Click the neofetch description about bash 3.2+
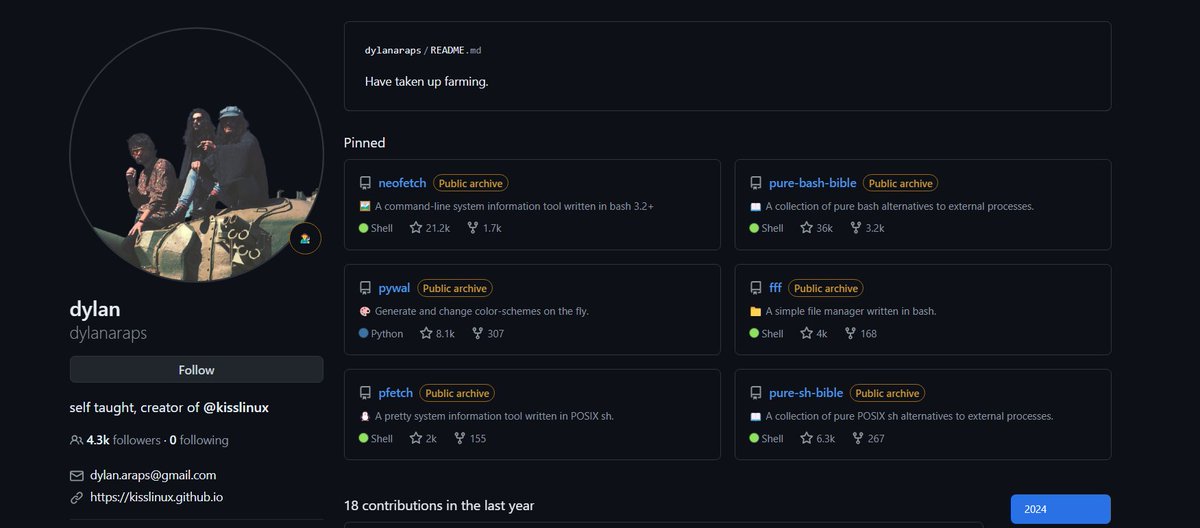The height and width of the screenshot is (528, 1200). tap(514, 206)
